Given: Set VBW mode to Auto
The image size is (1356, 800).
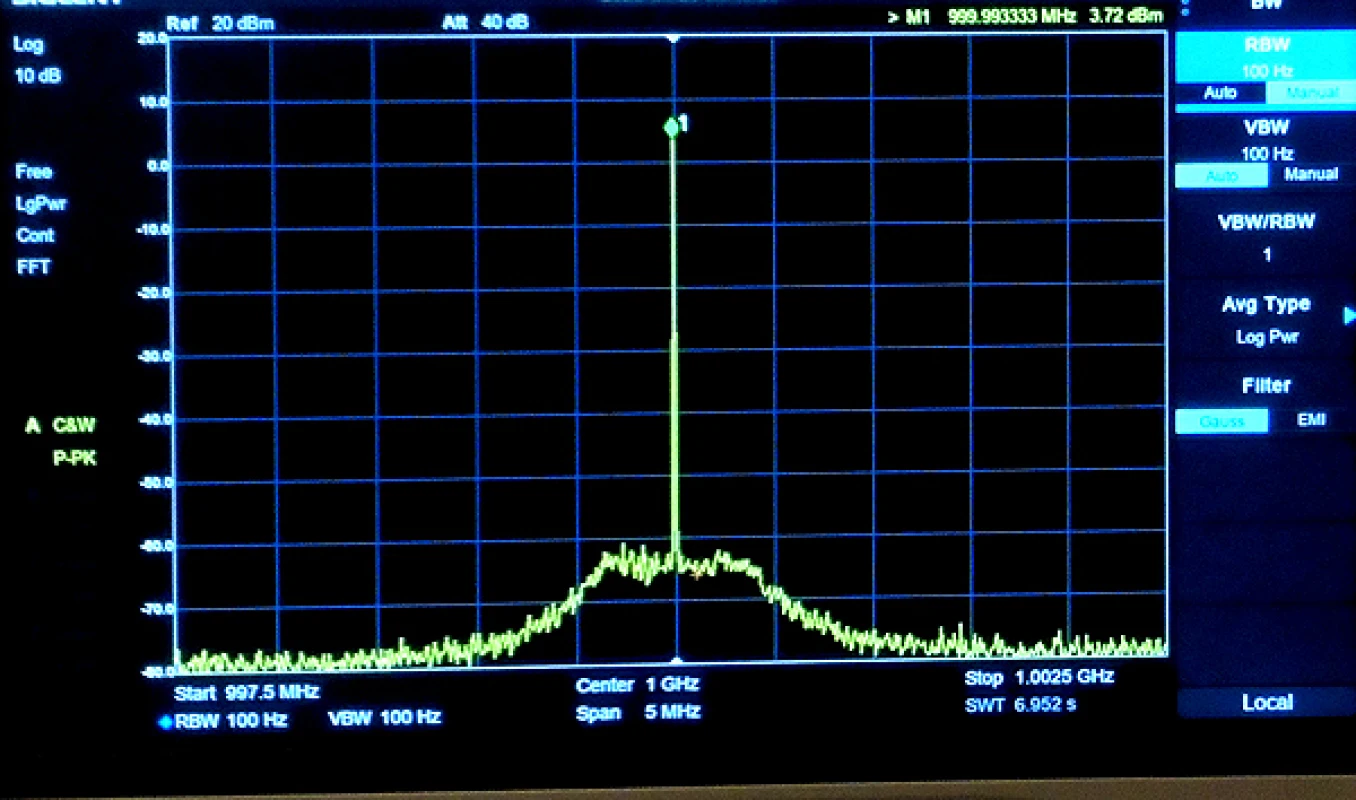Looking at the screenshot, I should point(1222,175).
